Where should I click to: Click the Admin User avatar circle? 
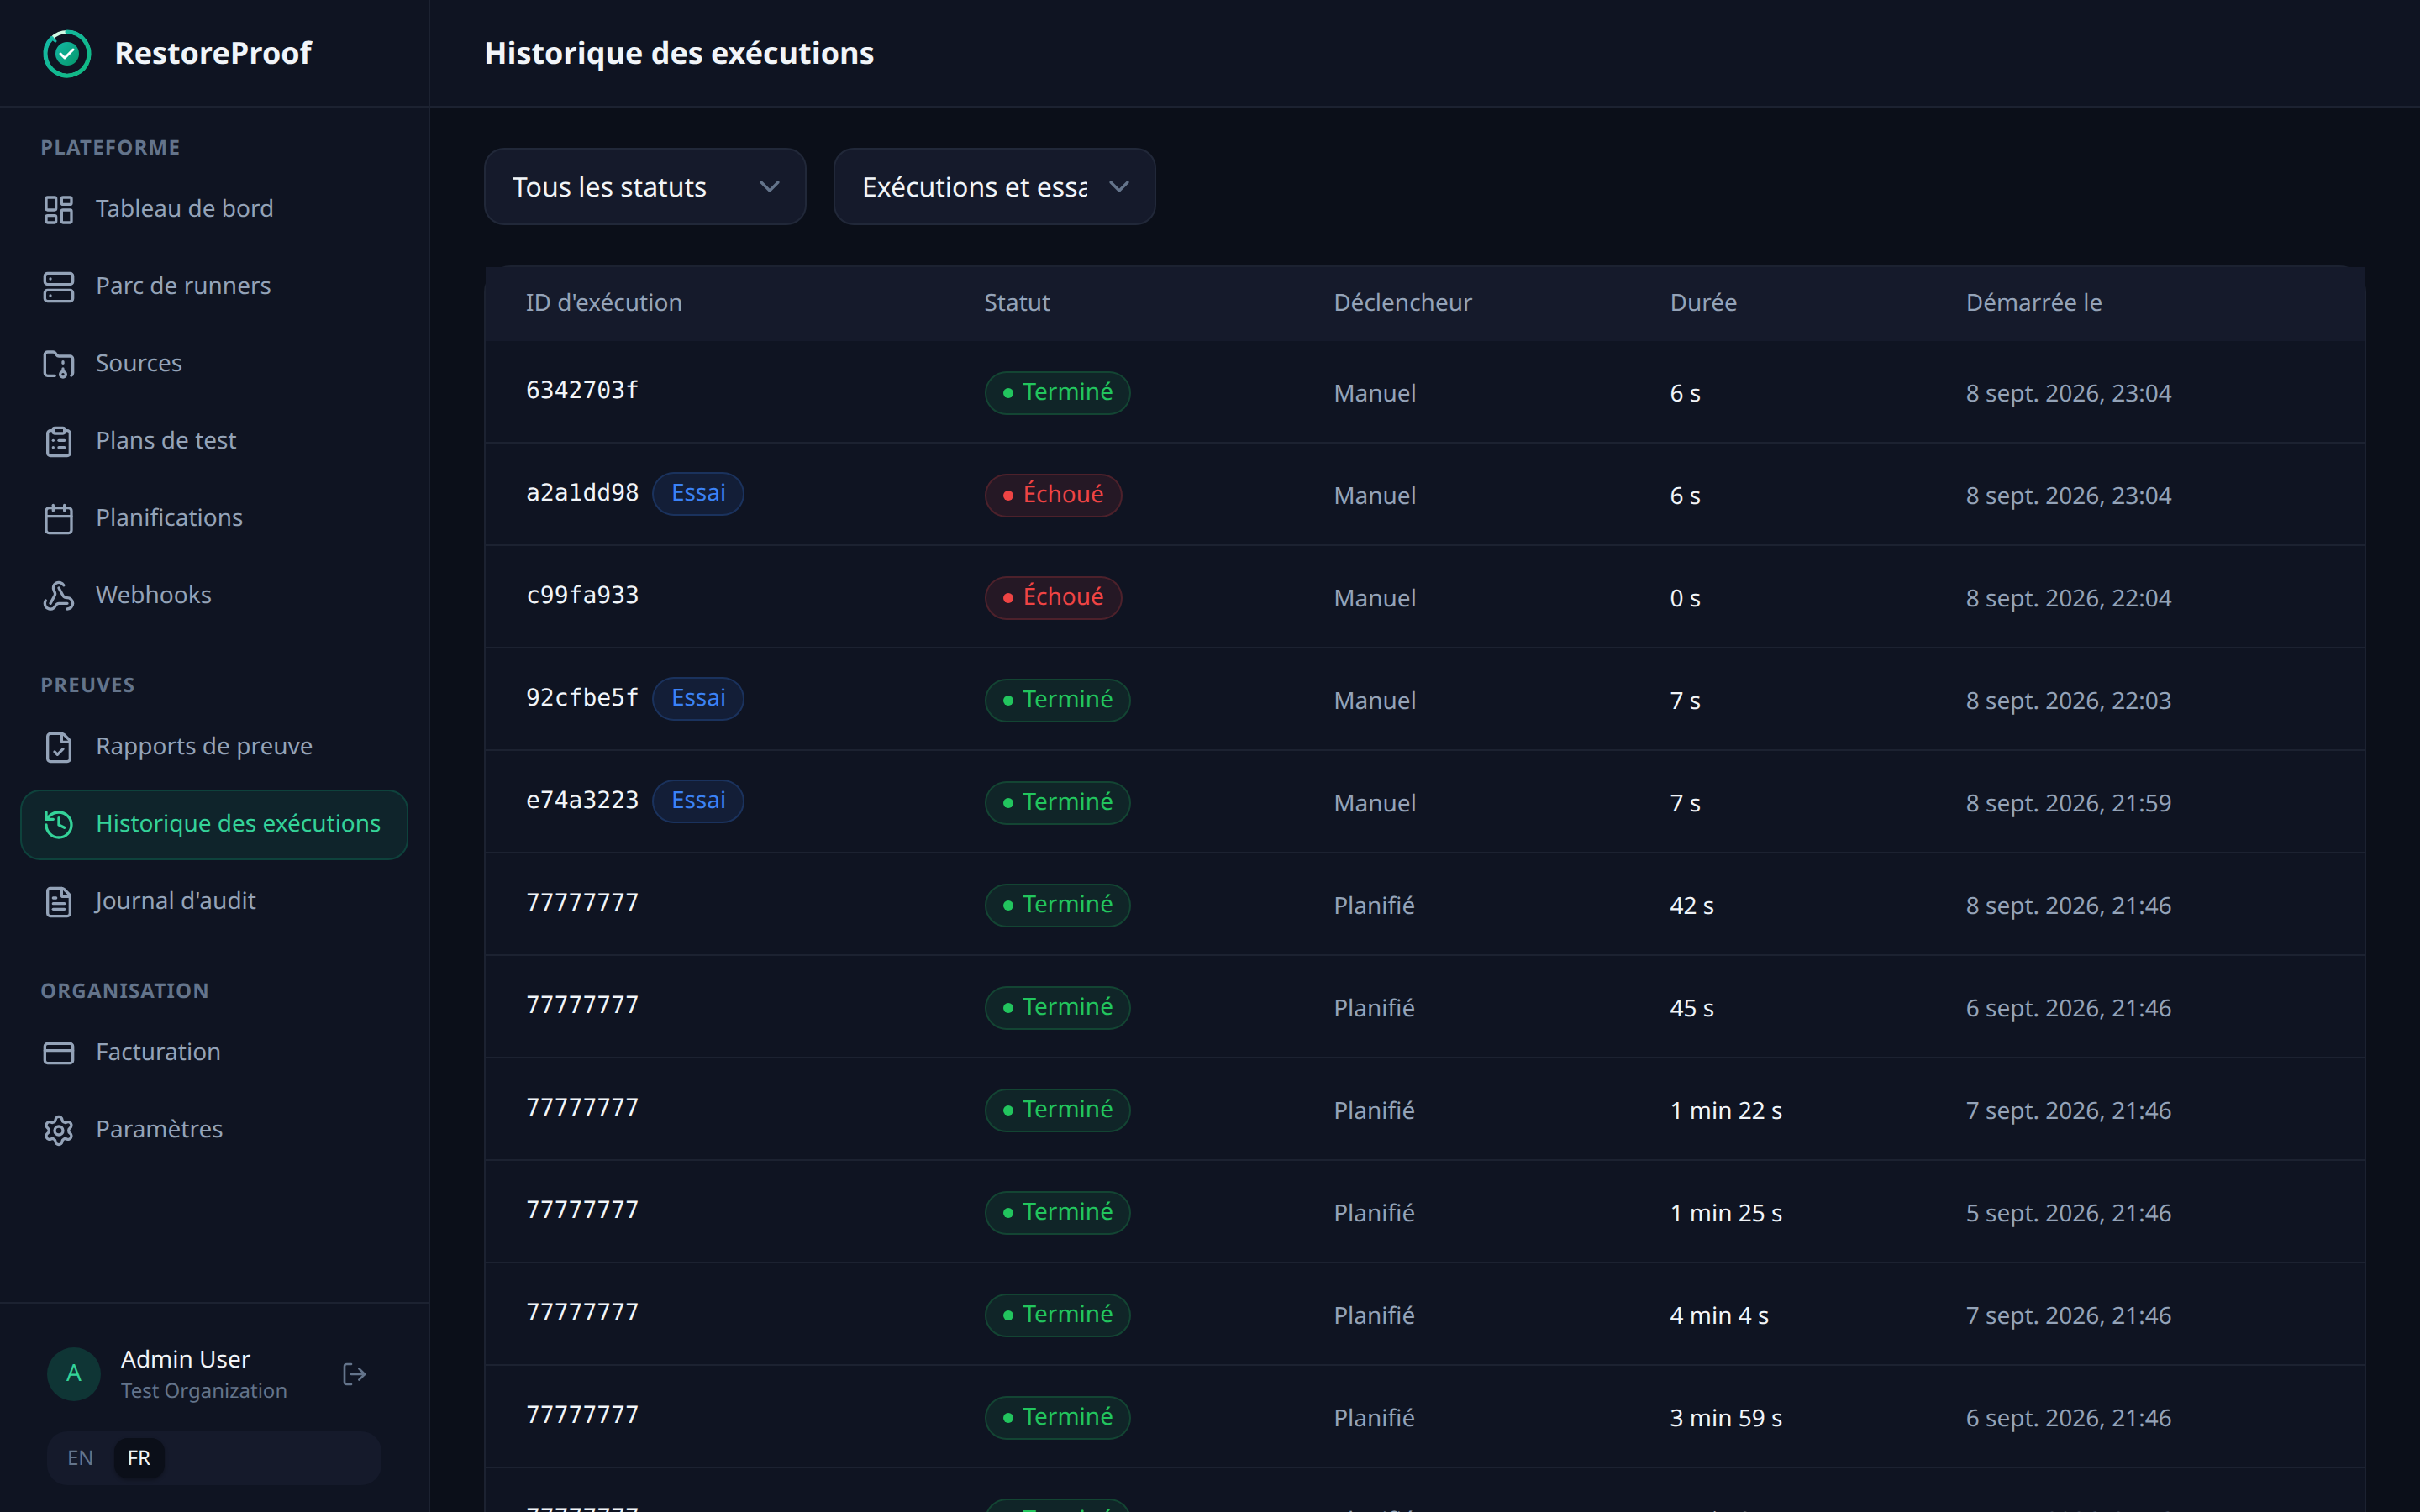(x=74, y=1374)
